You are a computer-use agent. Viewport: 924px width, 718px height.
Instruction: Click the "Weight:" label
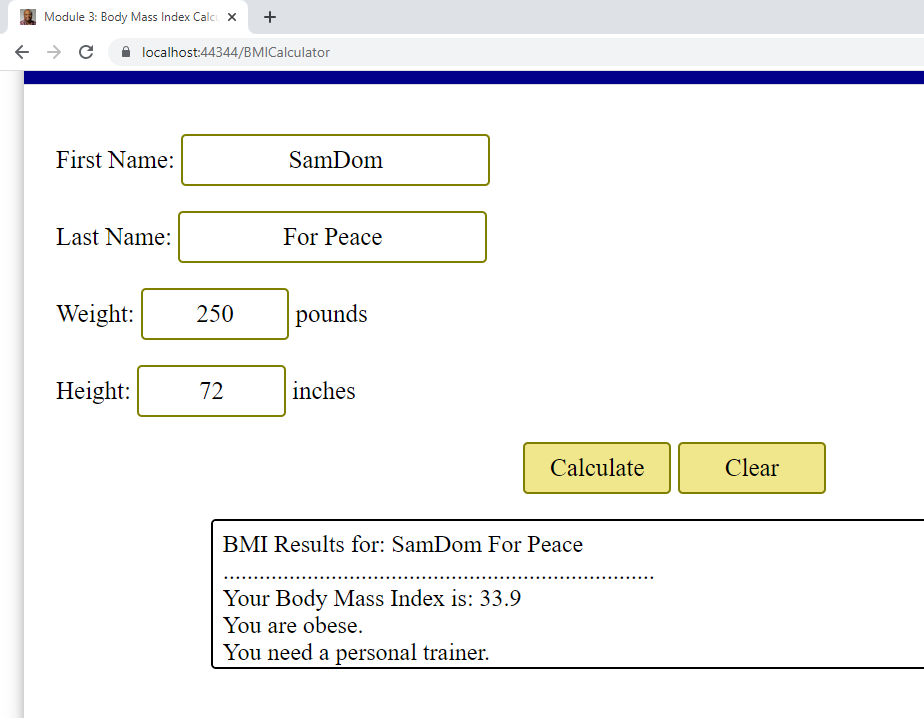(95, 314)
